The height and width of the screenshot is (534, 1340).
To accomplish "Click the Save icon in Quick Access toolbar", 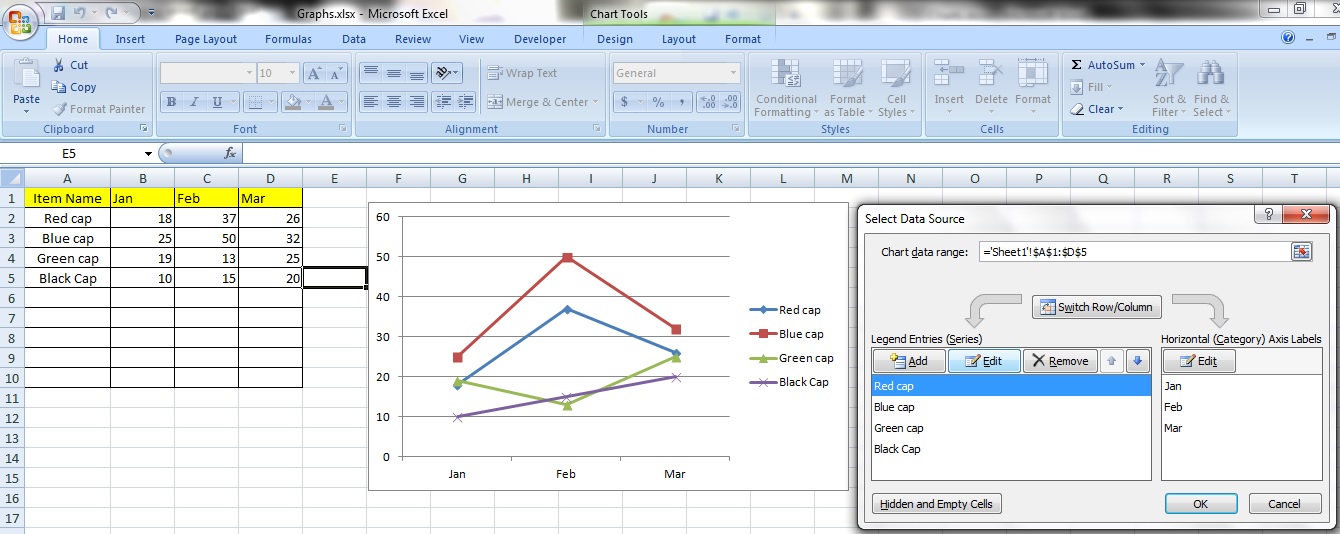I will pyautogui.click(x=58, y=13).
